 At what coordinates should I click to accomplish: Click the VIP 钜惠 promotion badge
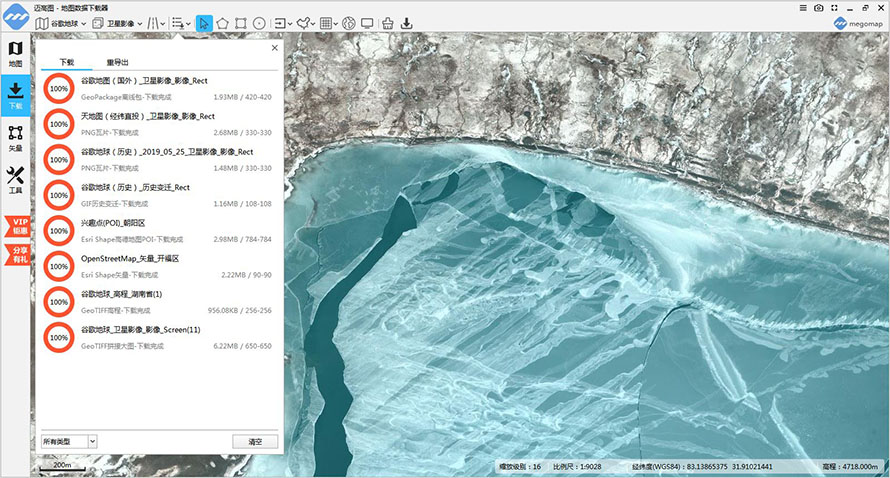coord(17,224)
